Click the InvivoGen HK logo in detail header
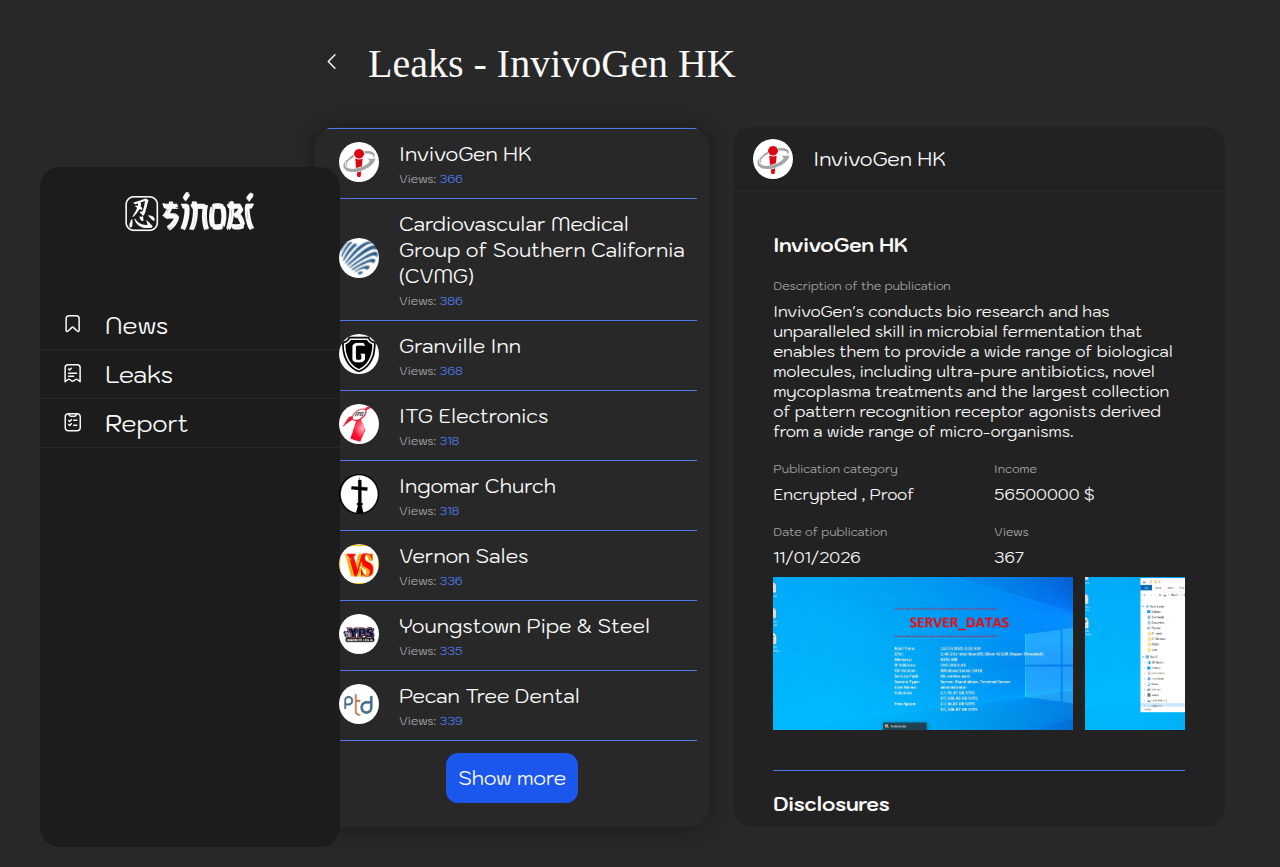 (773, 159)
